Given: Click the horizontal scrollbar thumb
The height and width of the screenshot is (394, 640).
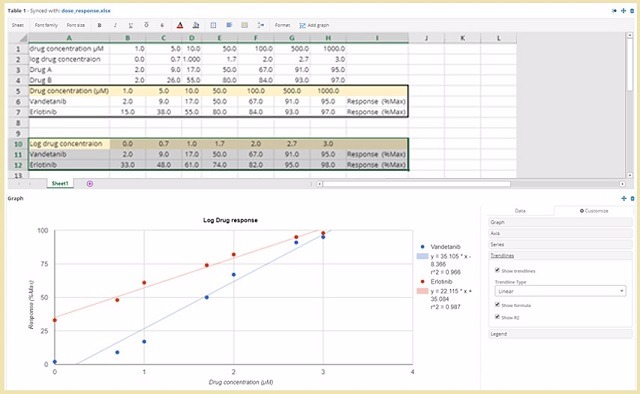Looking at the screenshot, I should pos(416,184).
